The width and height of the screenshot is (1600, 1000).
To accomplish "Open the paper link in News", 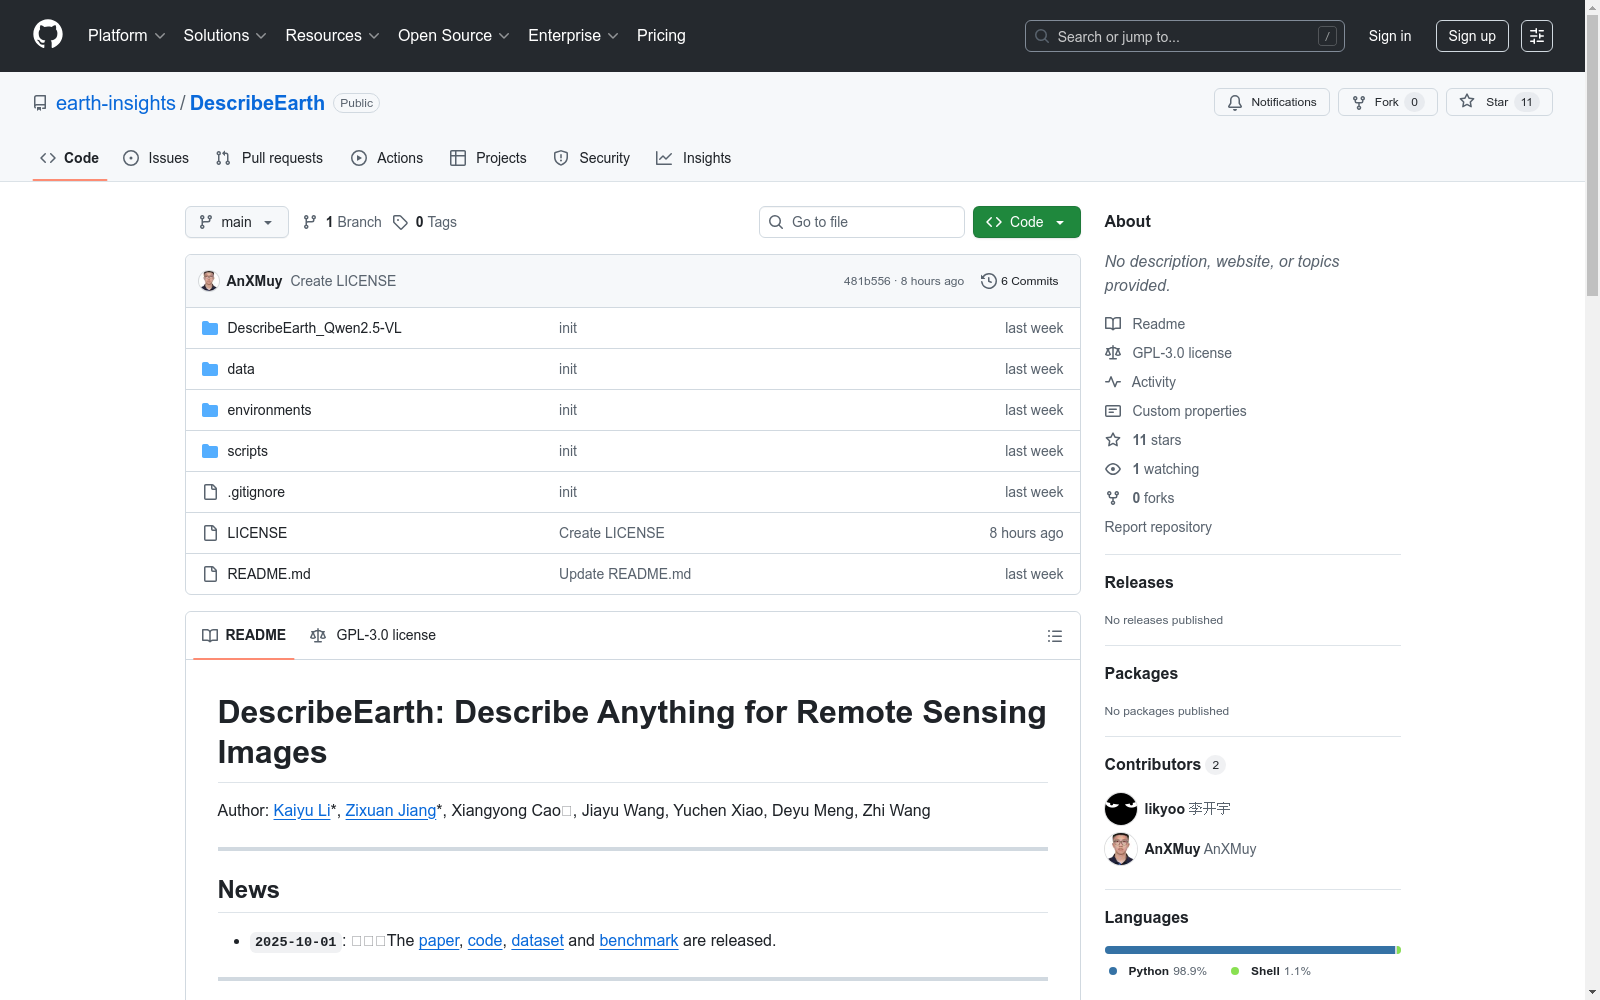I will pyautogui.click(x=439, y=941).
